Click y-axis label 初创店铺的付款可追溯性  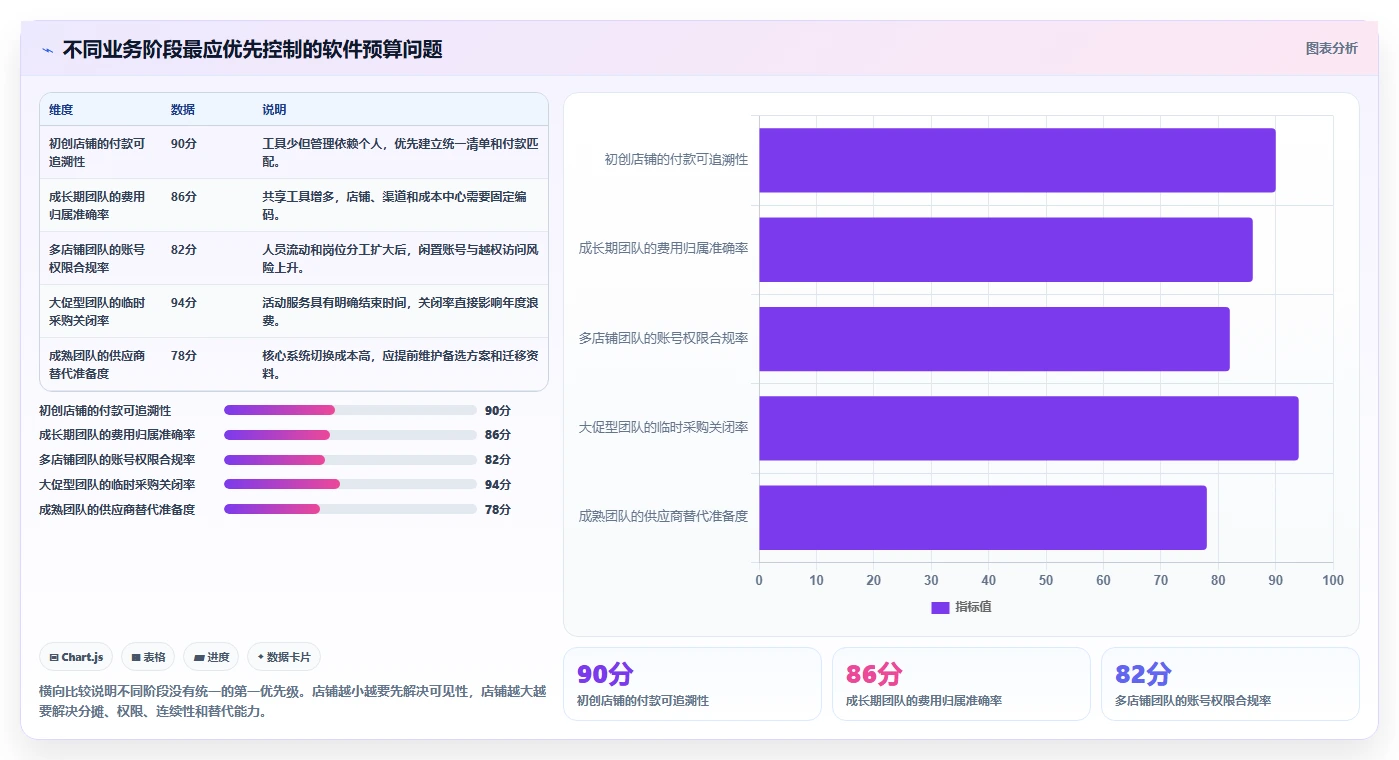(676, 160)
